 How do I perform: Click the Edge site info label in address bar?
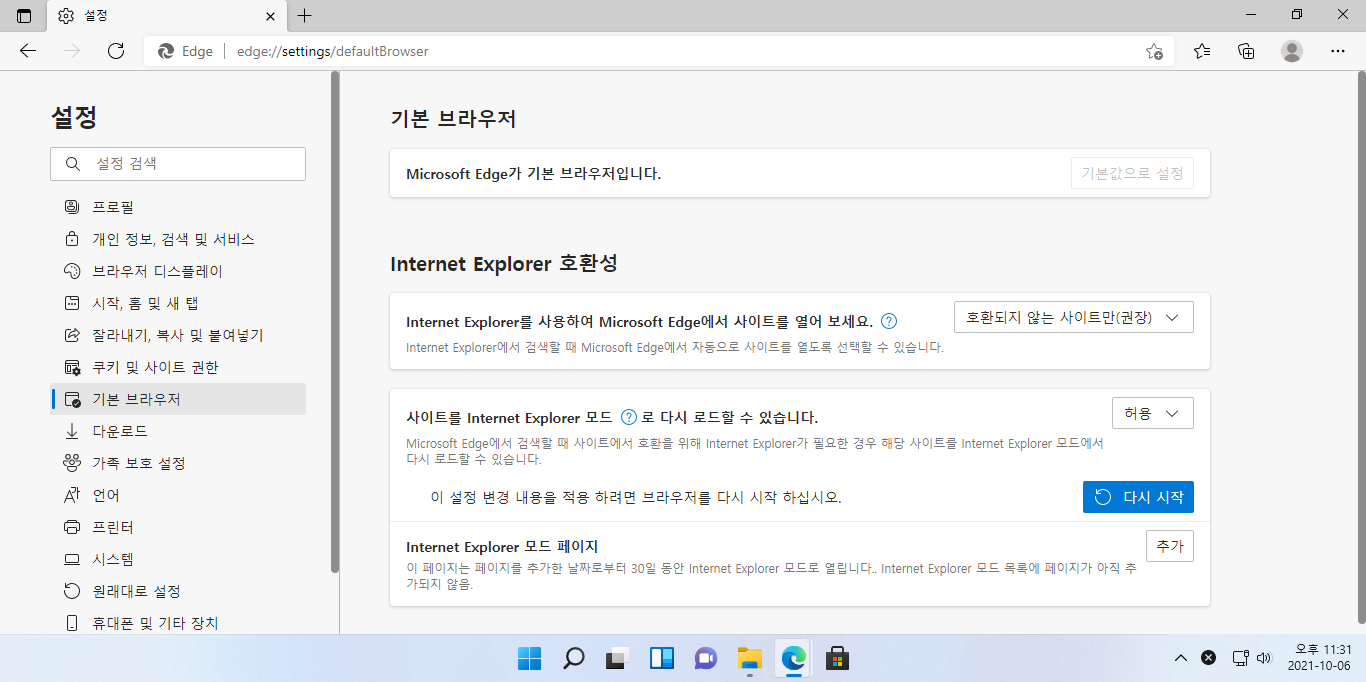click(186, 51)
